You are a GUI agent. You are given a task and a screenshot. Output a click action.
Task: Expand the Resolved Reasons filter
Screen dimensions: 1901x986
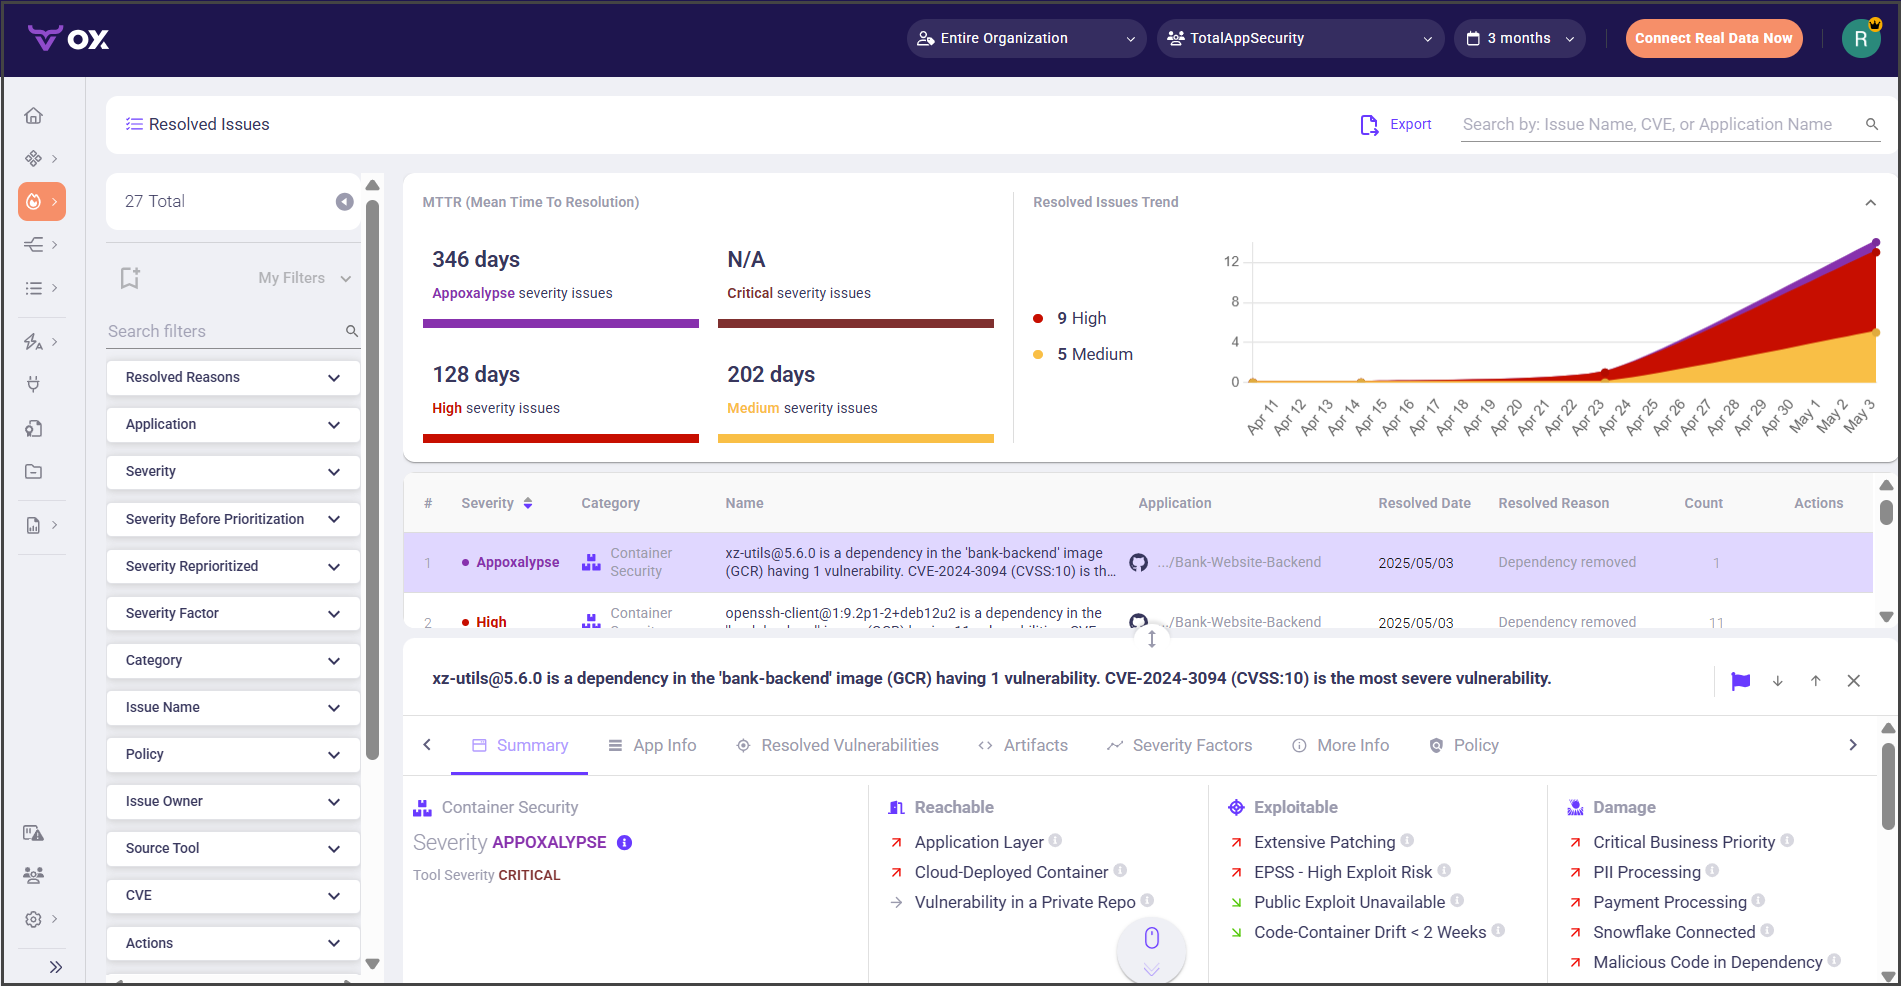[233, 378]
